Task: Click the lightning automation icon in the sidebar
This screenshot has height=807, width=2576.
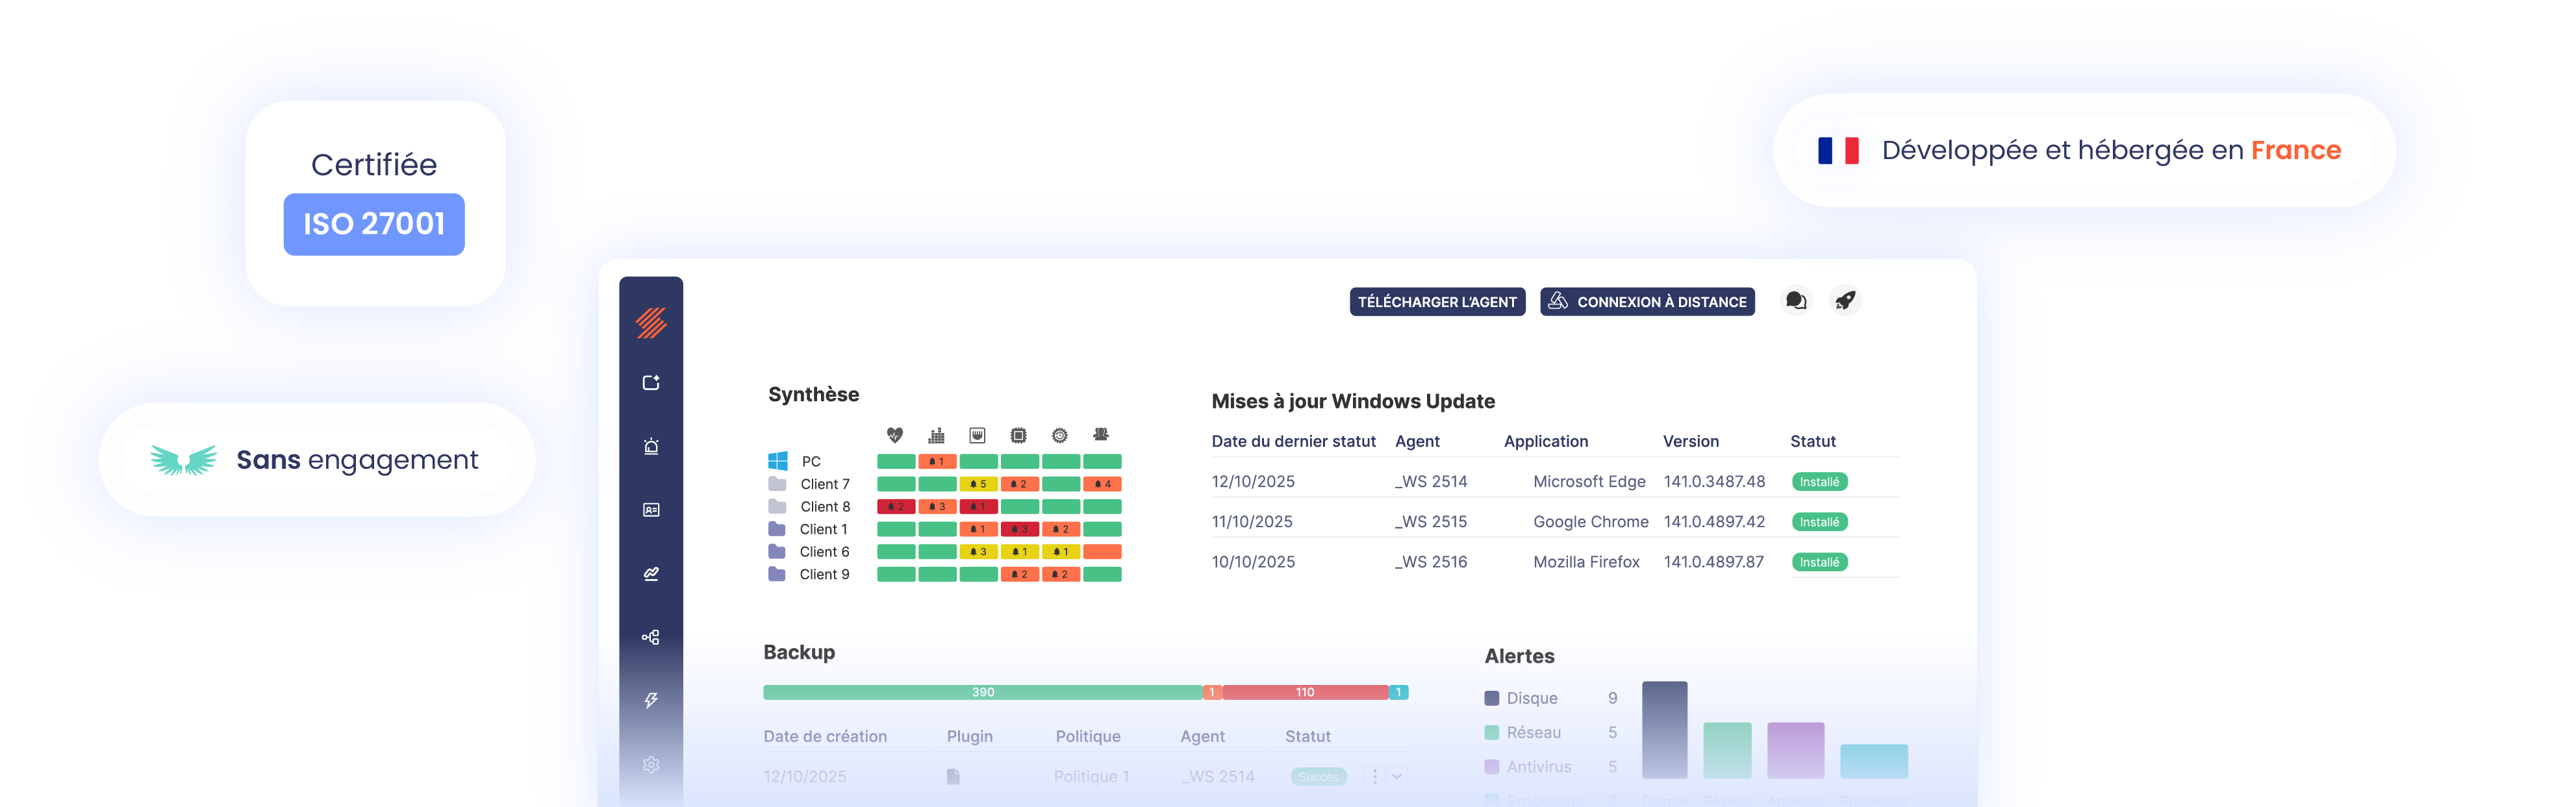Action: click(x=651, y=700)
